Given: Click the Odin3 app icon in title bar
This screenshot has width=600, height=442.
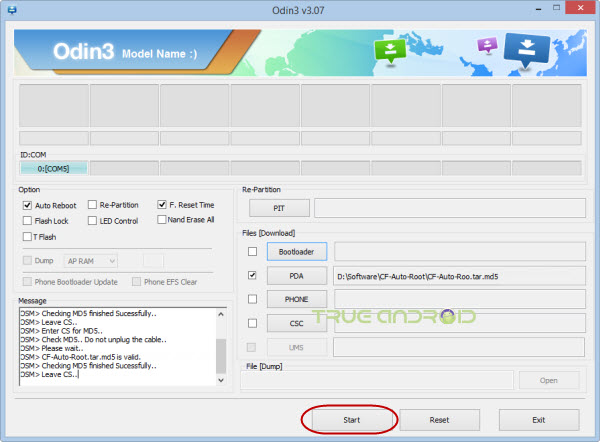Looking at the screenshot, I should coord(12,10).
